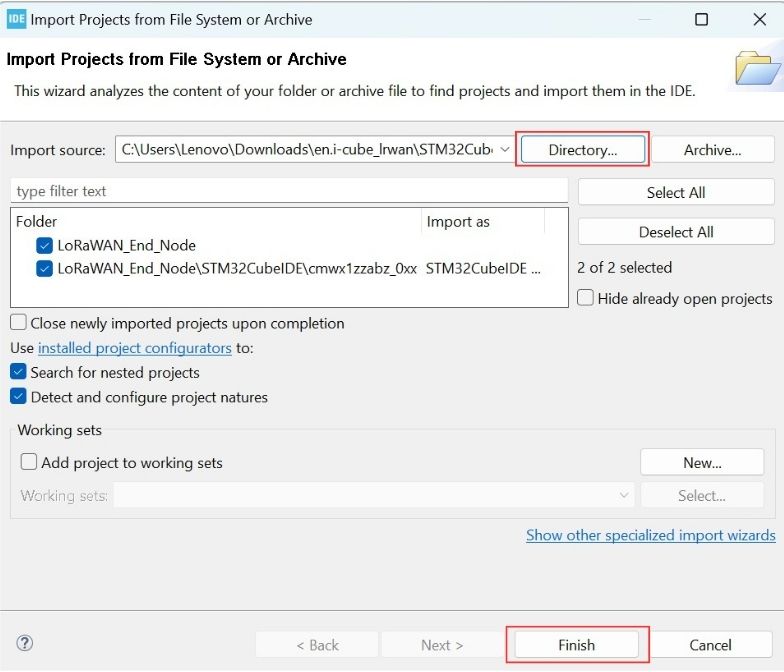Close the Import Projects dialog
Screen dimensions: 784x672
pos(759,19)
